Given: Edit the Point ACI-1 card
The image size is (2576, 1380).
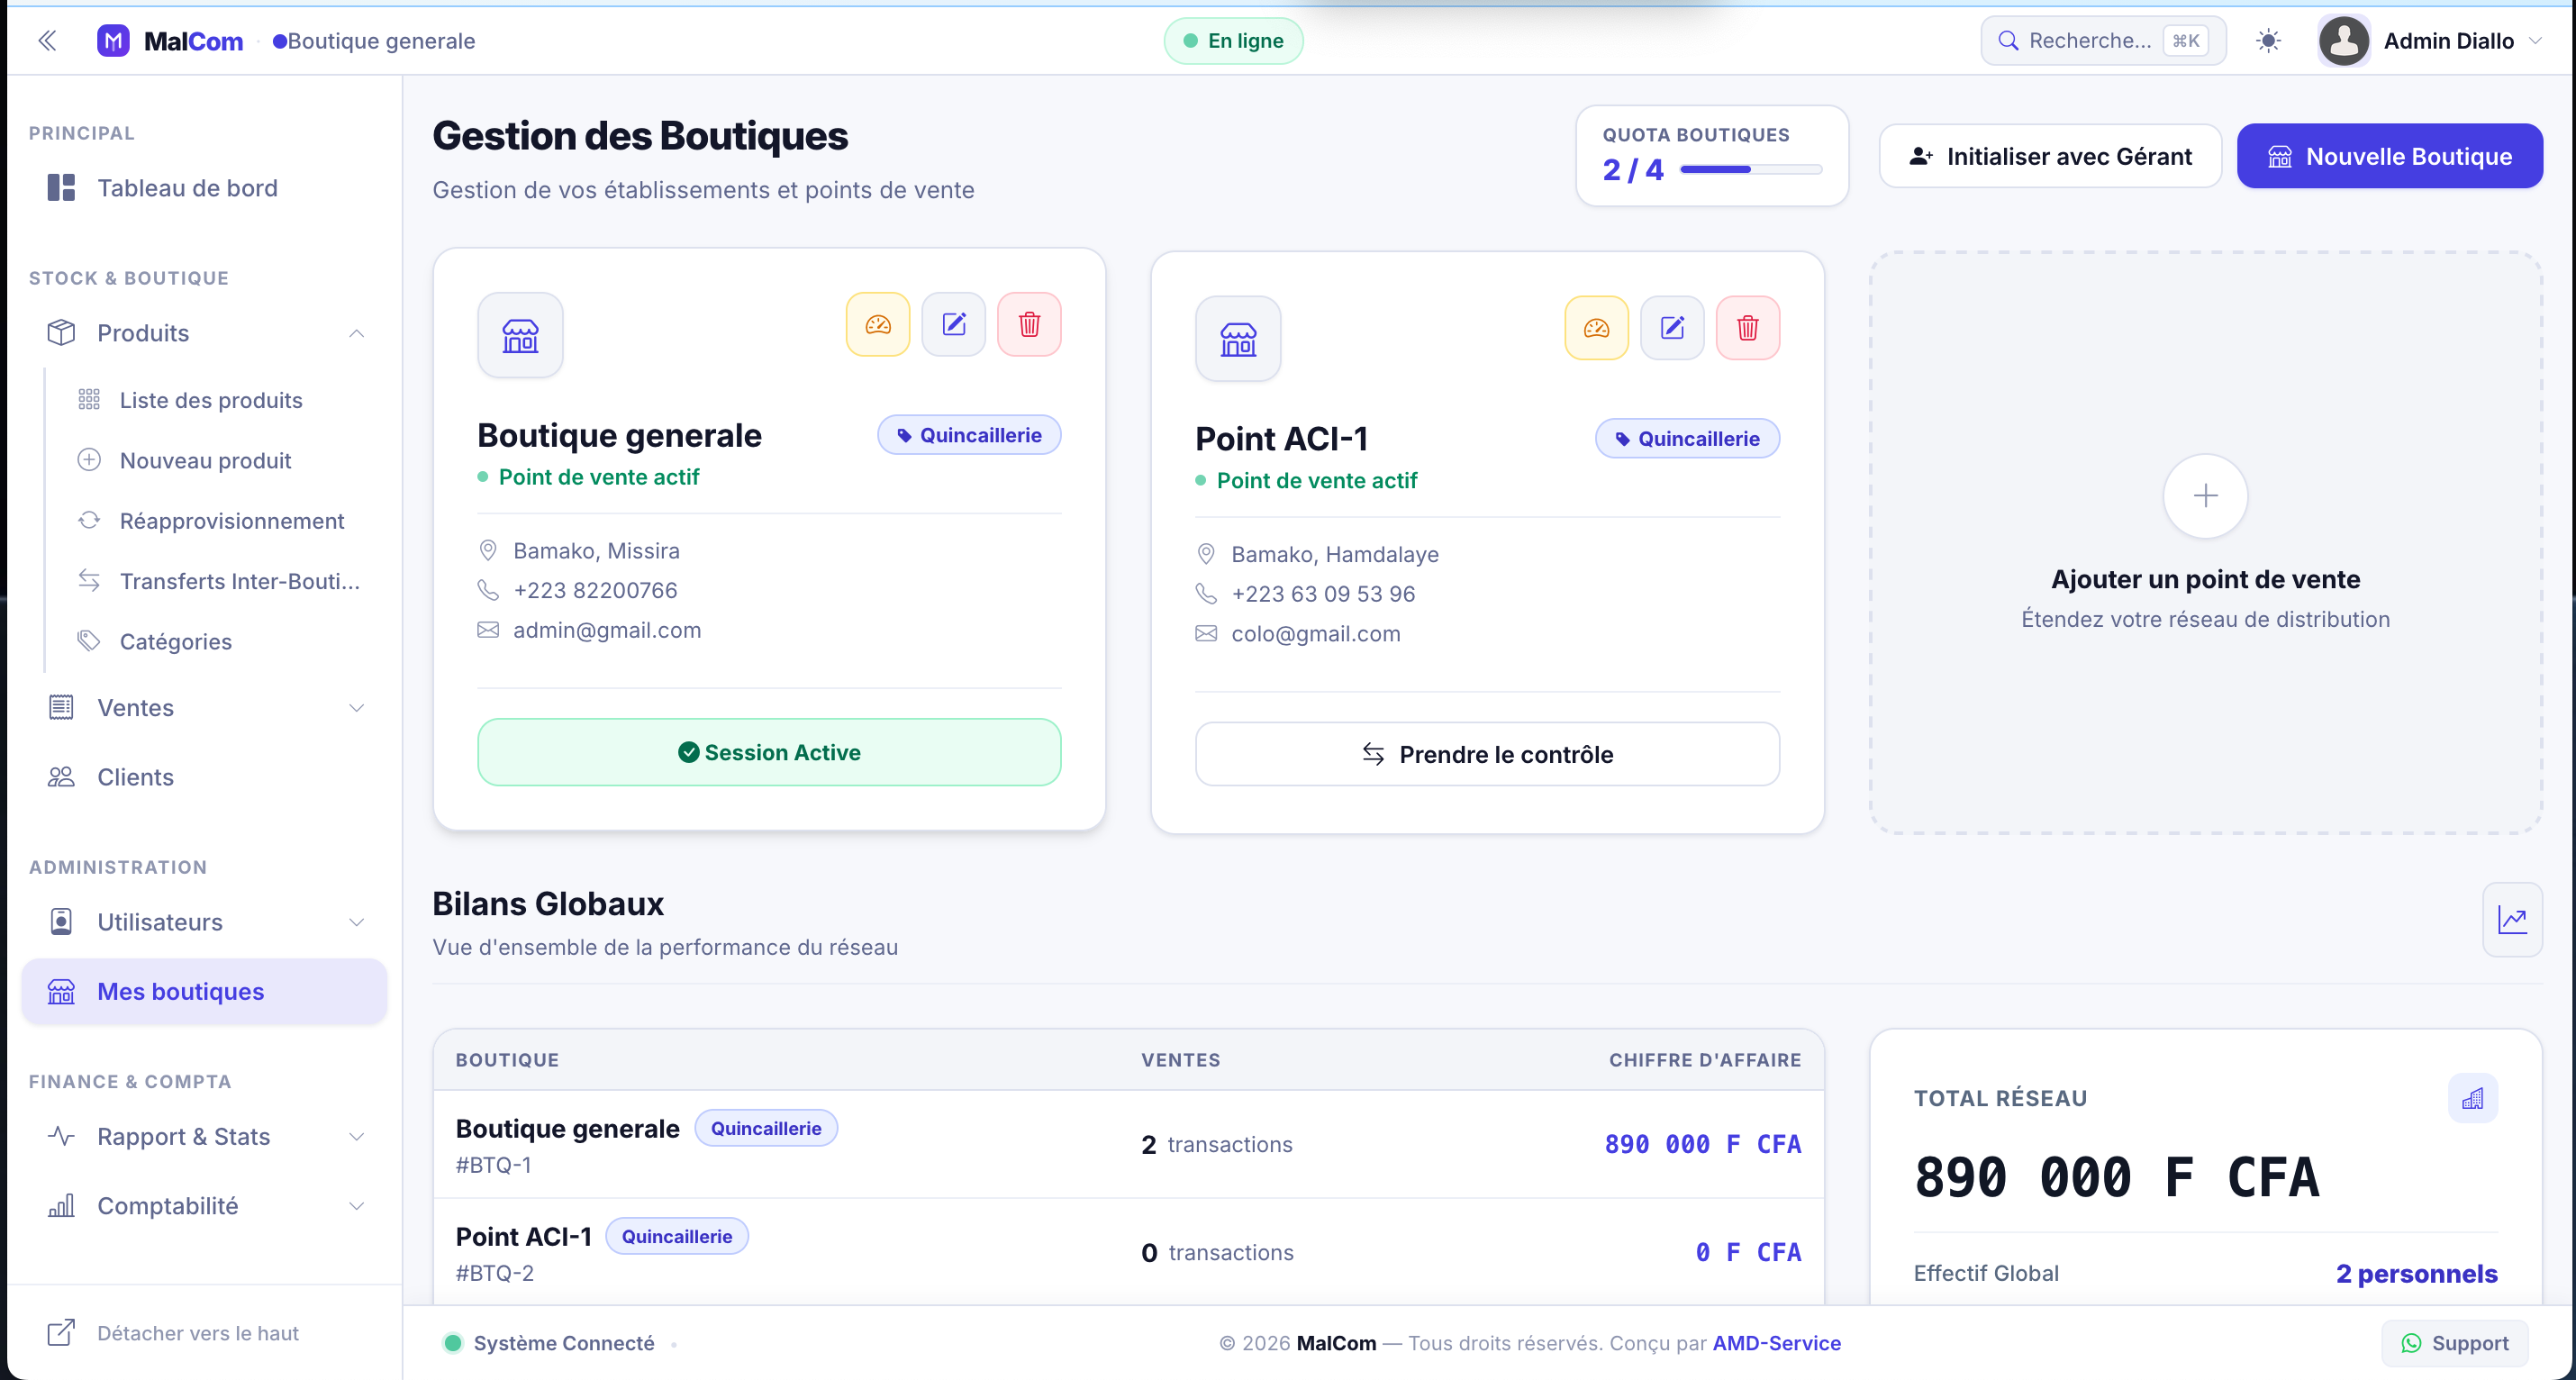Looking at the screenshot, I should pos(1672,327).
